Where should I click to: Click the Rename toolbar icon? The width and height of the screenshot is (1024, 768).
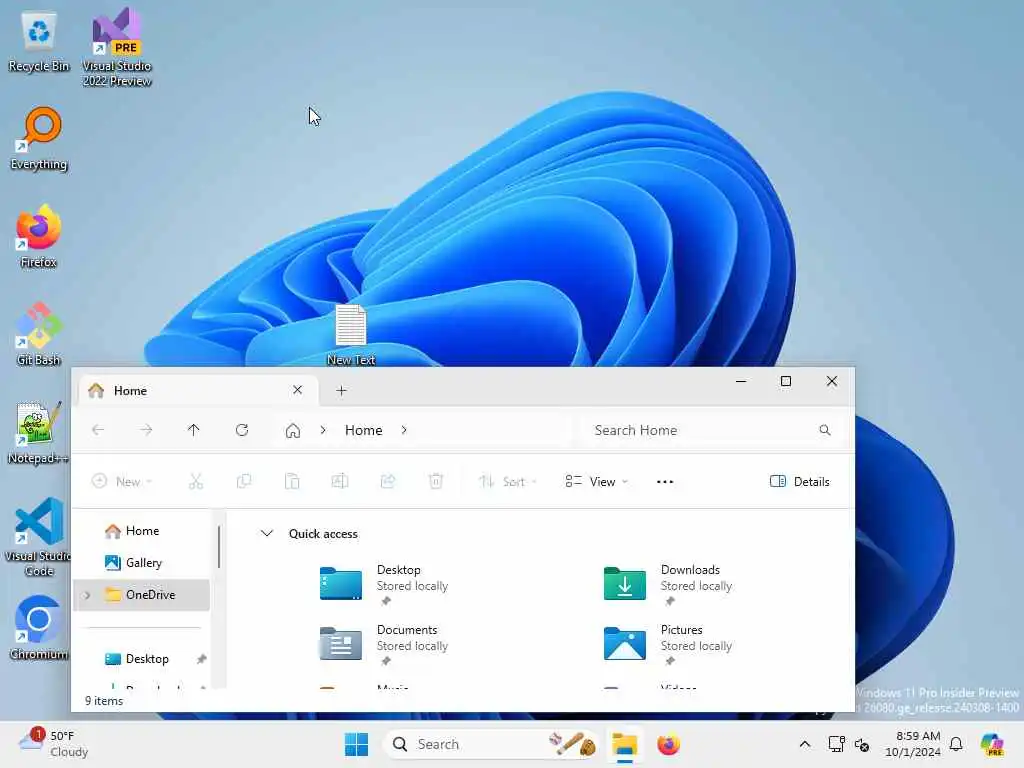[x=340, y=482]
